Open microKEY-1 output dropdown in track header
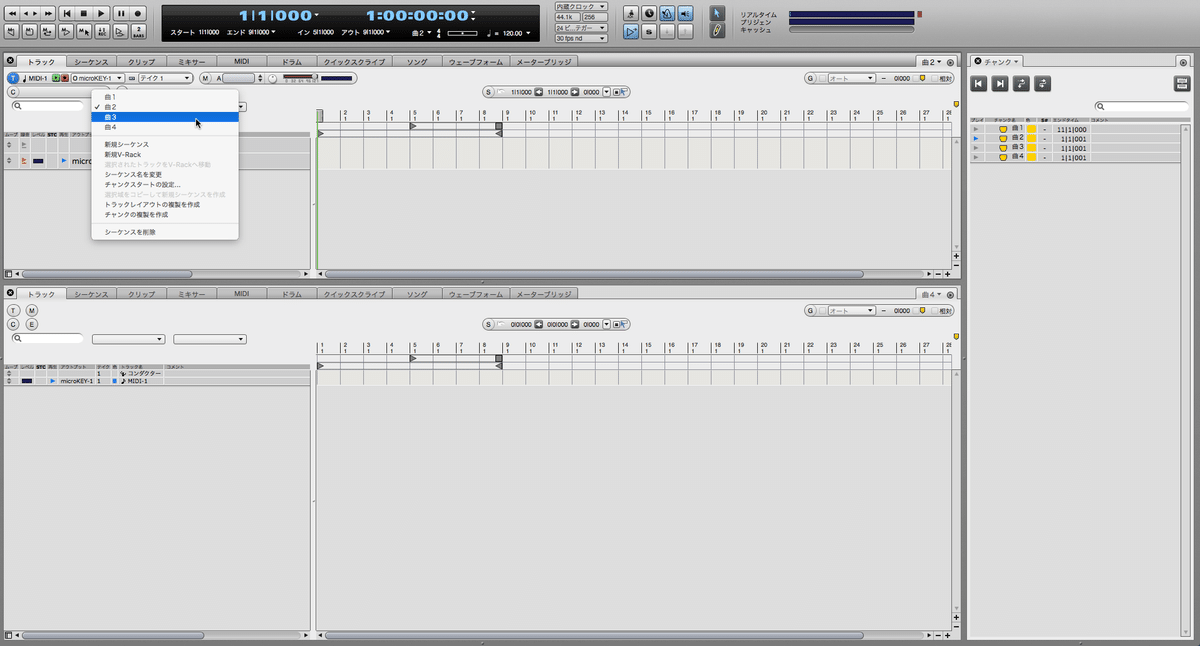 (97, 78)
